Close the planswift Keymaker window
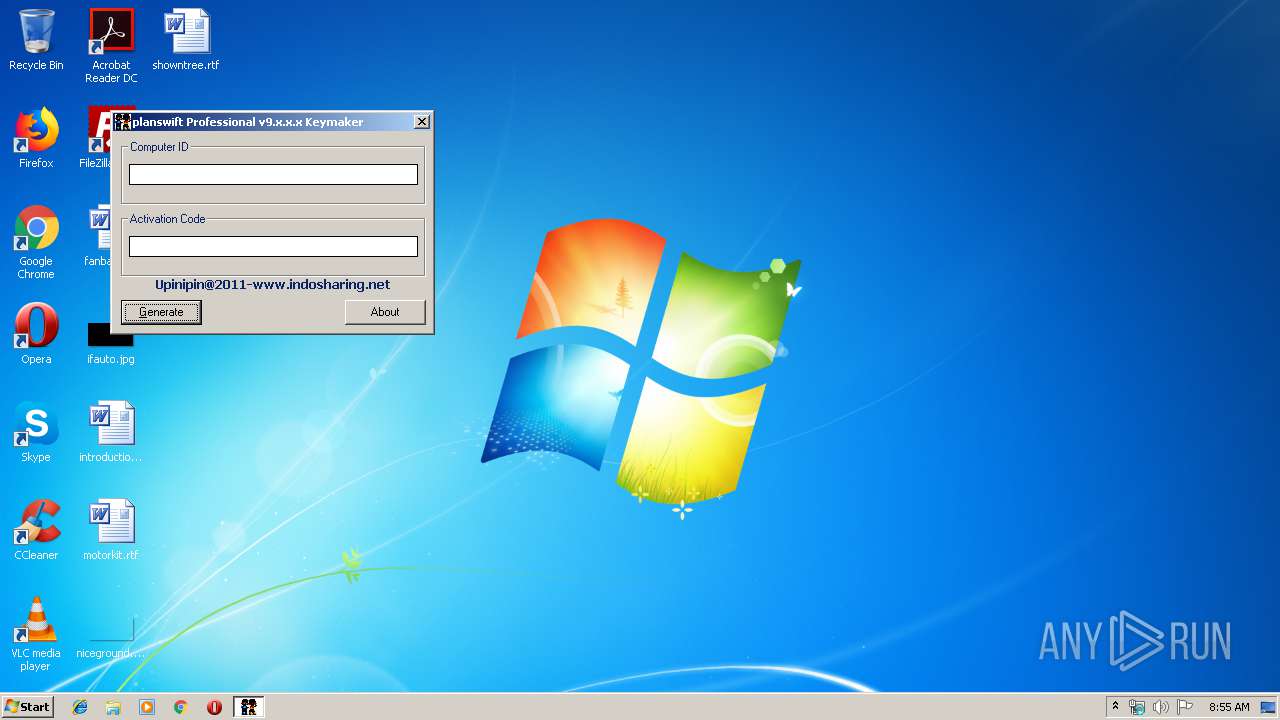The height and width of the screenshot is (720, 1280). (422, 121)
